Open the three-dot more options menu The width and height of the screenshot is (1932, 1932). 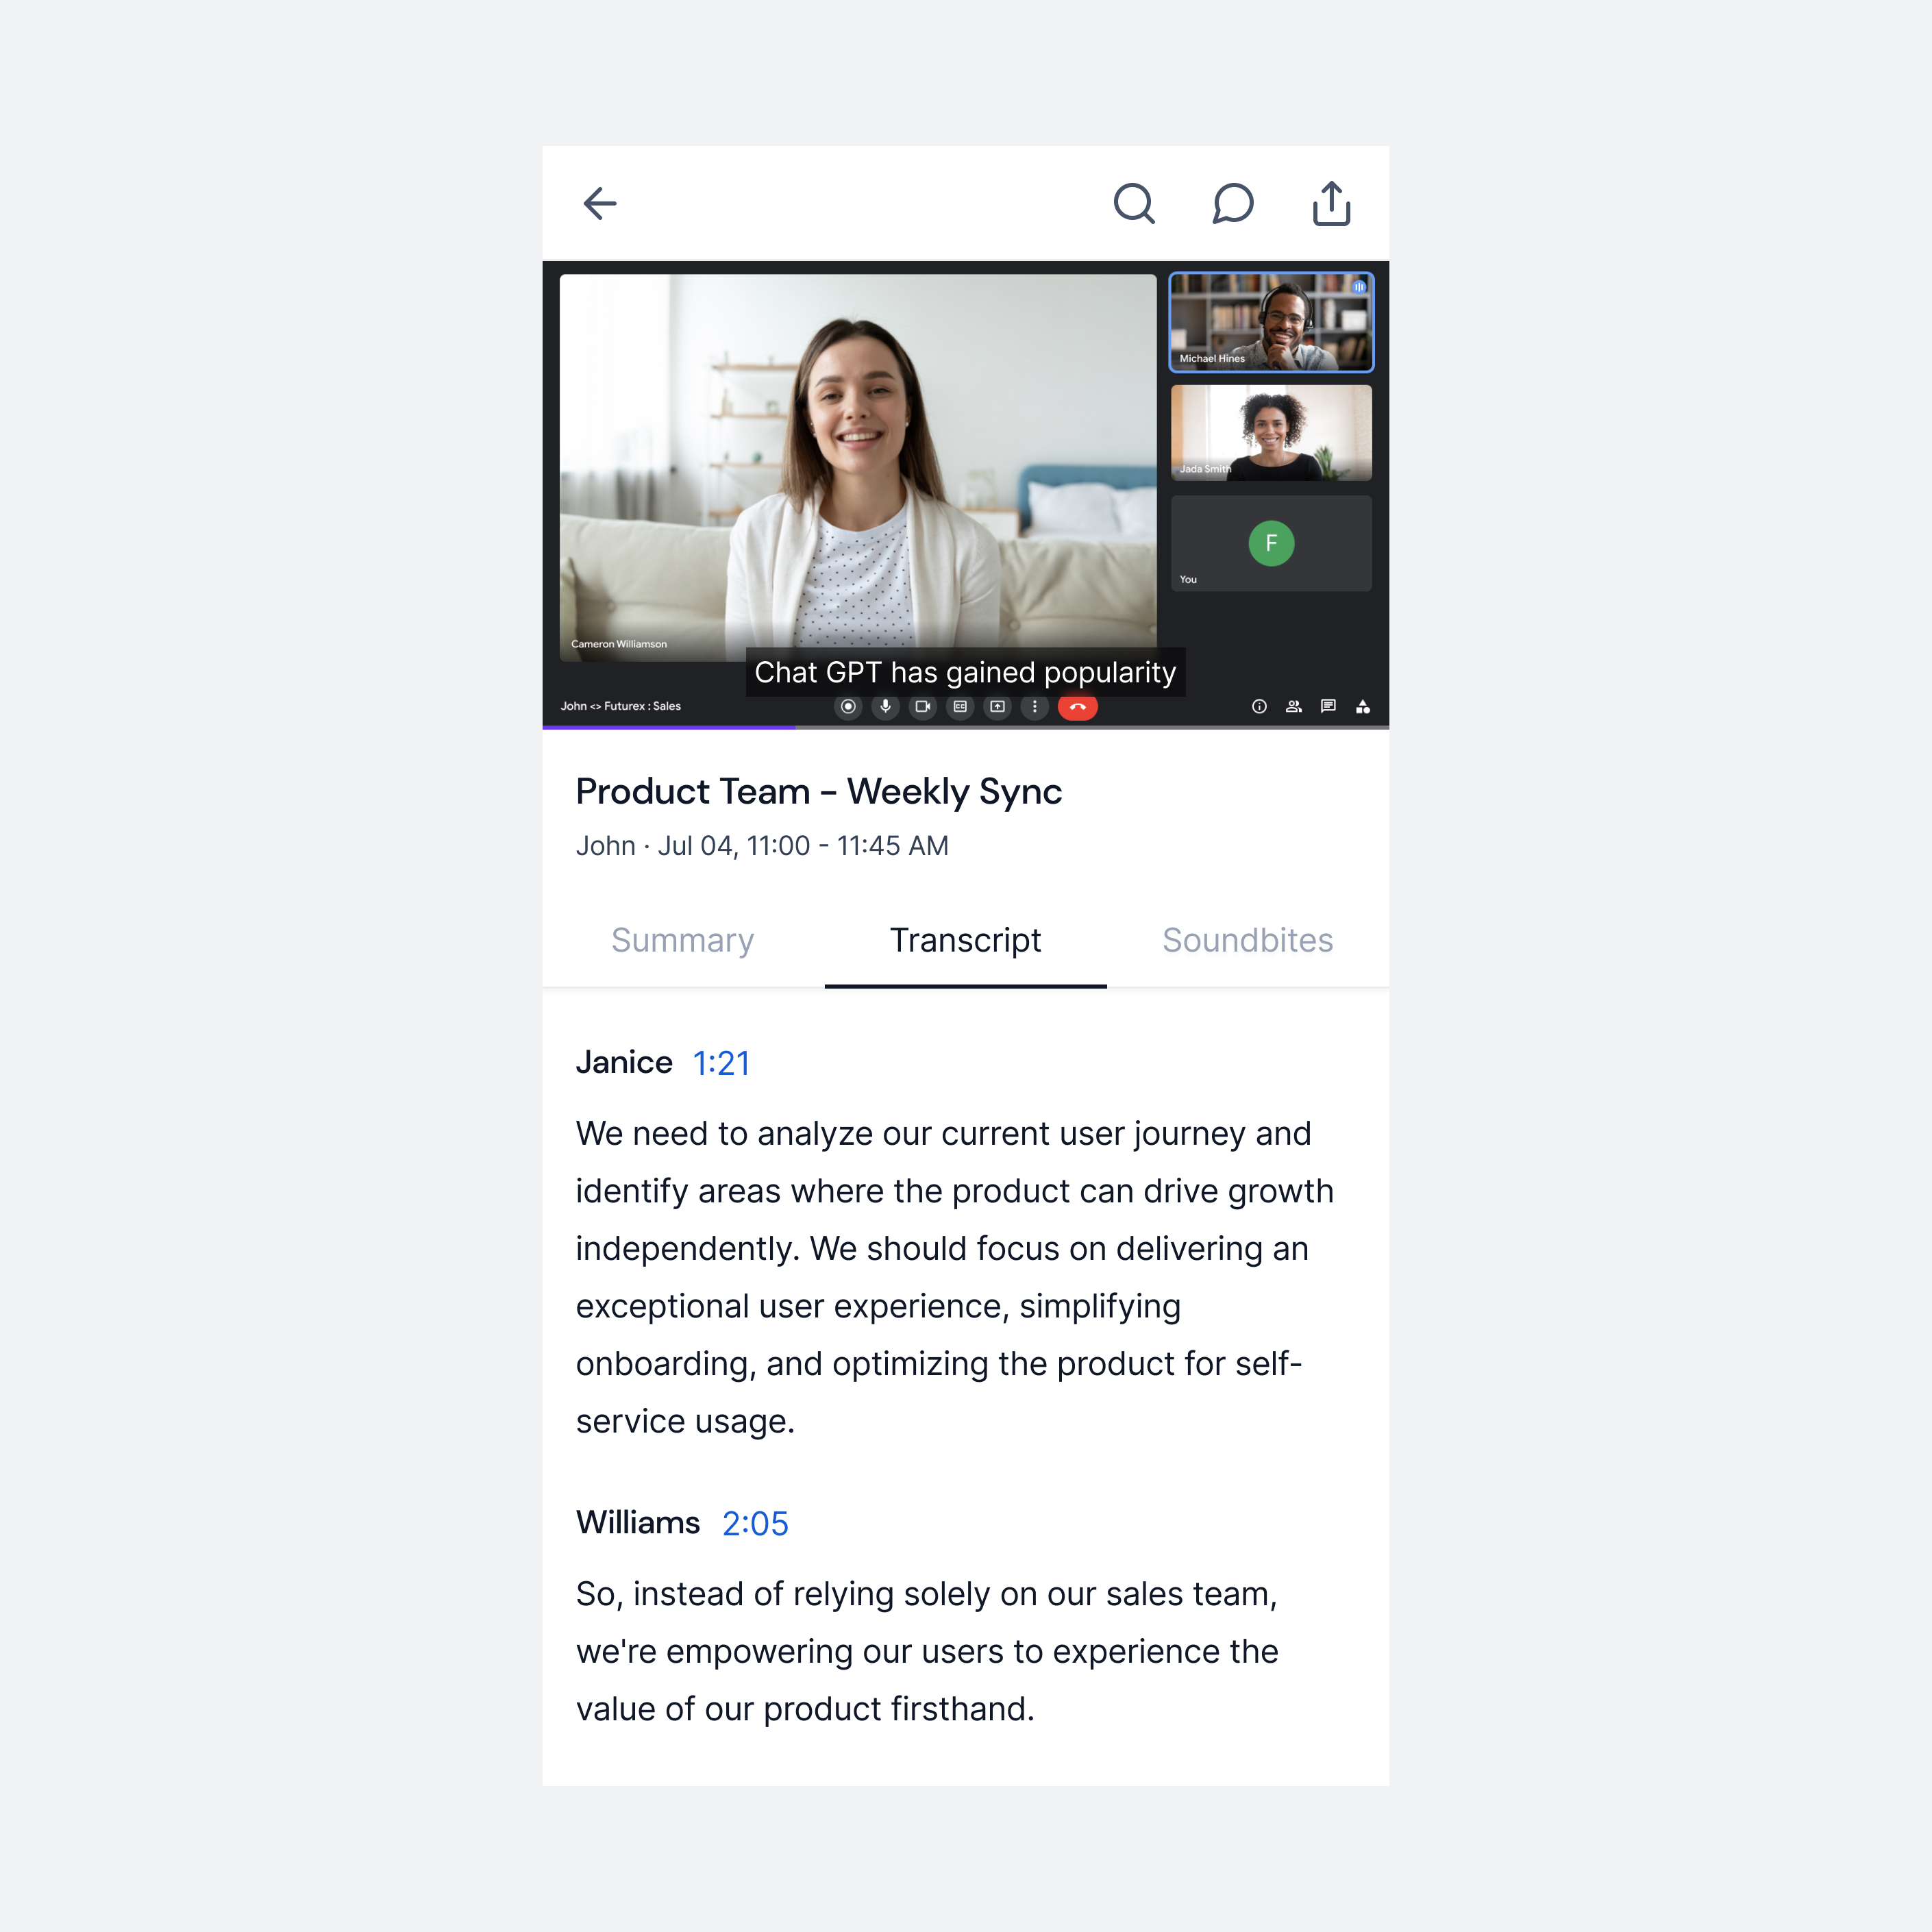coord(1035,707)
